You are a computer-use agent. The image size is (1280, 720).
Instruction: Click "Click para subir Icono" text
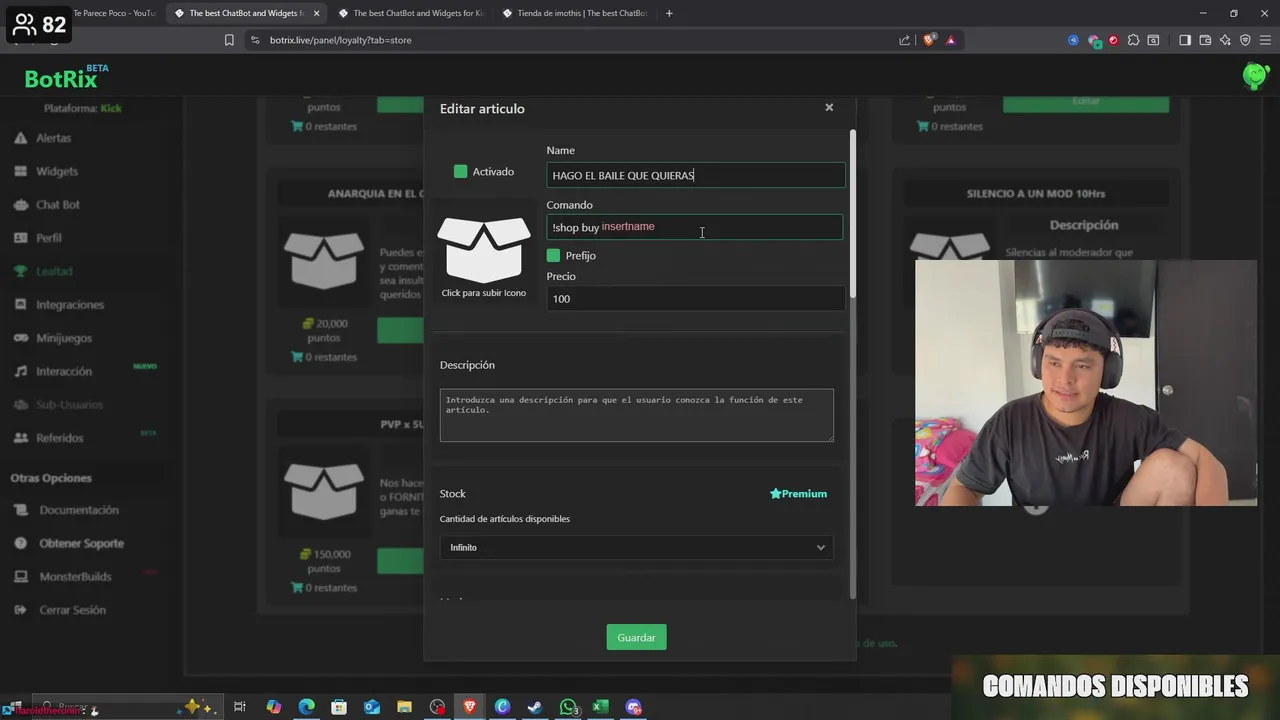coord(484,293)
